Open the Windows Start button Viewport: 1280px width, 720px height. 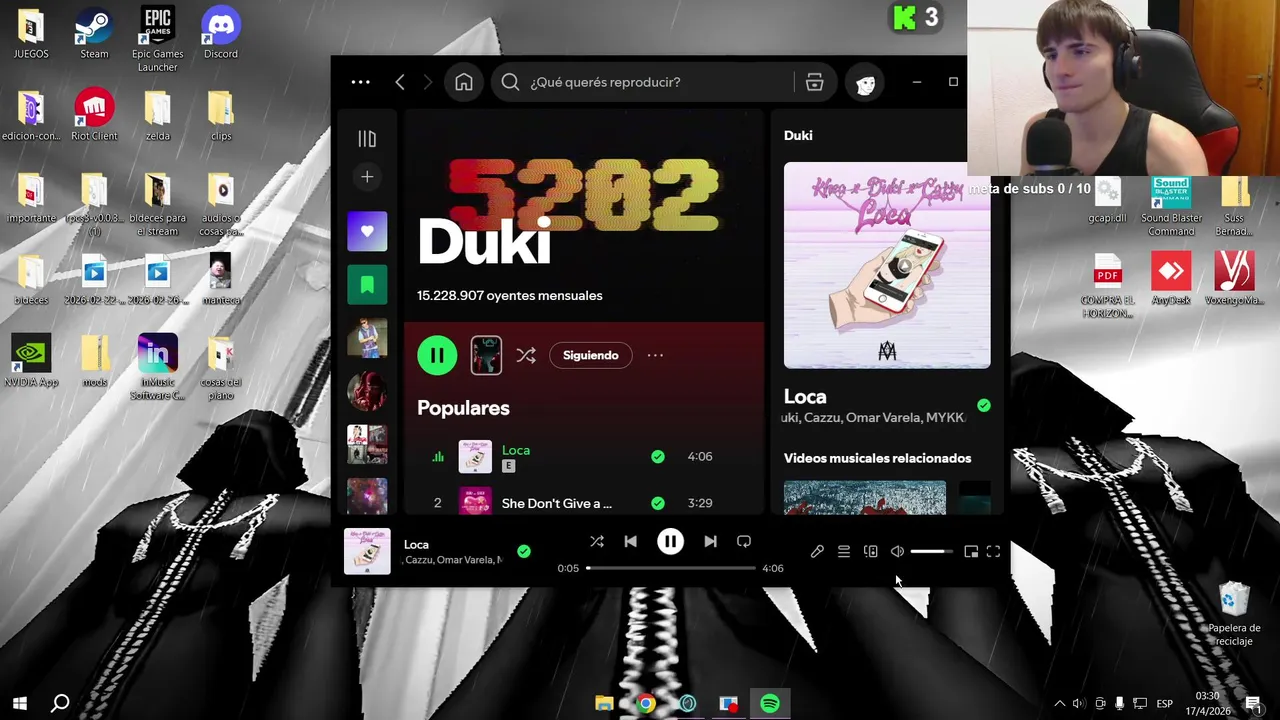pos(19,703)
